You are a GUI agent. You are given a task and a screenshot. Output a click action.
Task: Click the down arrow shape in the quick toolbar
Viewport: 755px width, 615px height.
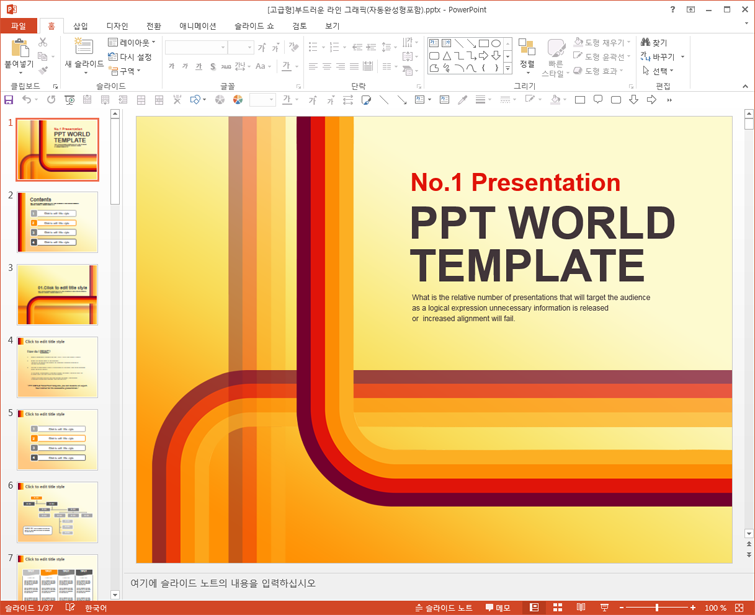point(634,100)
